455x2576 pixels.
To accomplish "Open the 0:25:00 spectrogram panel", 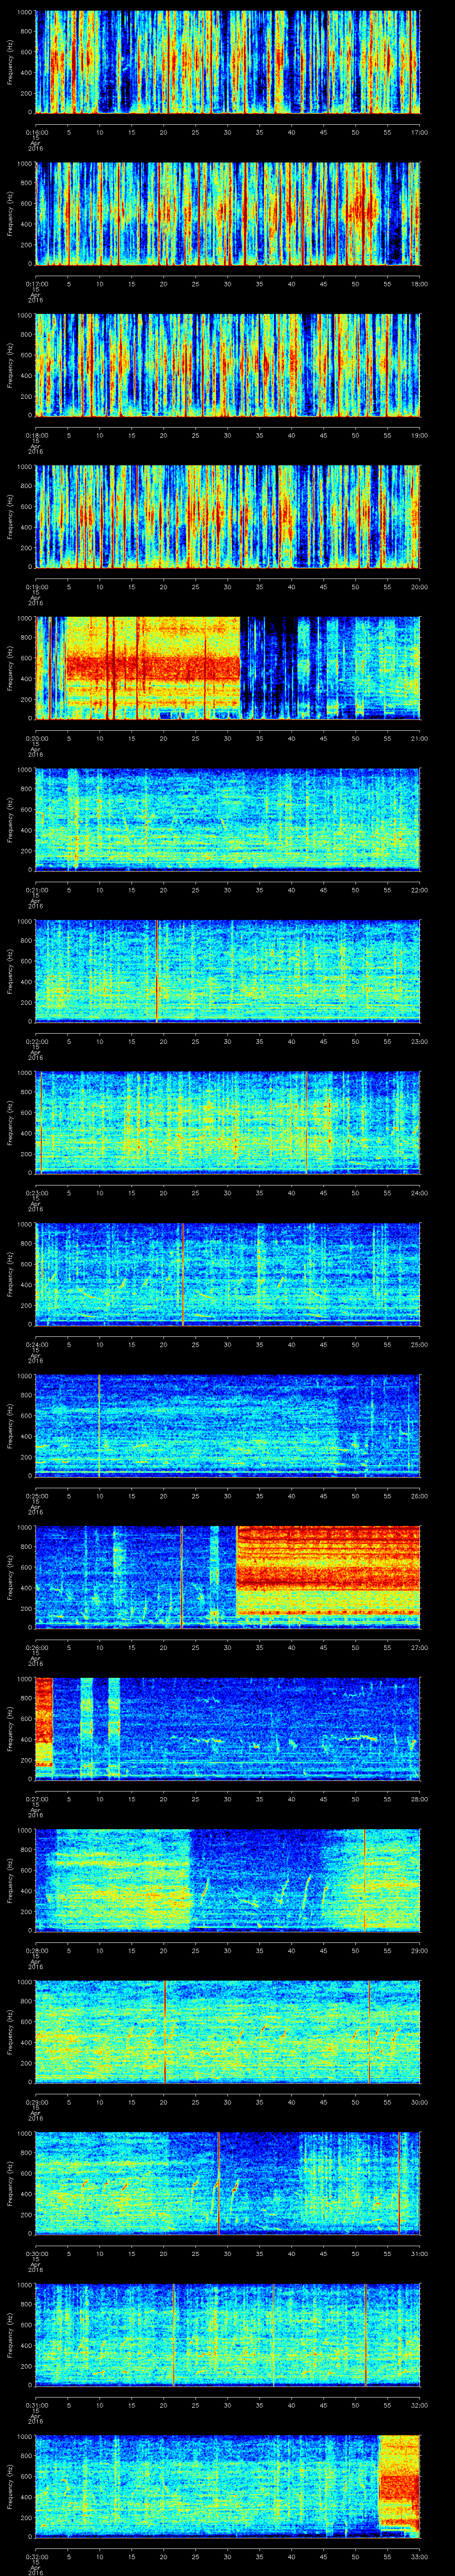I will point(228,1425).
